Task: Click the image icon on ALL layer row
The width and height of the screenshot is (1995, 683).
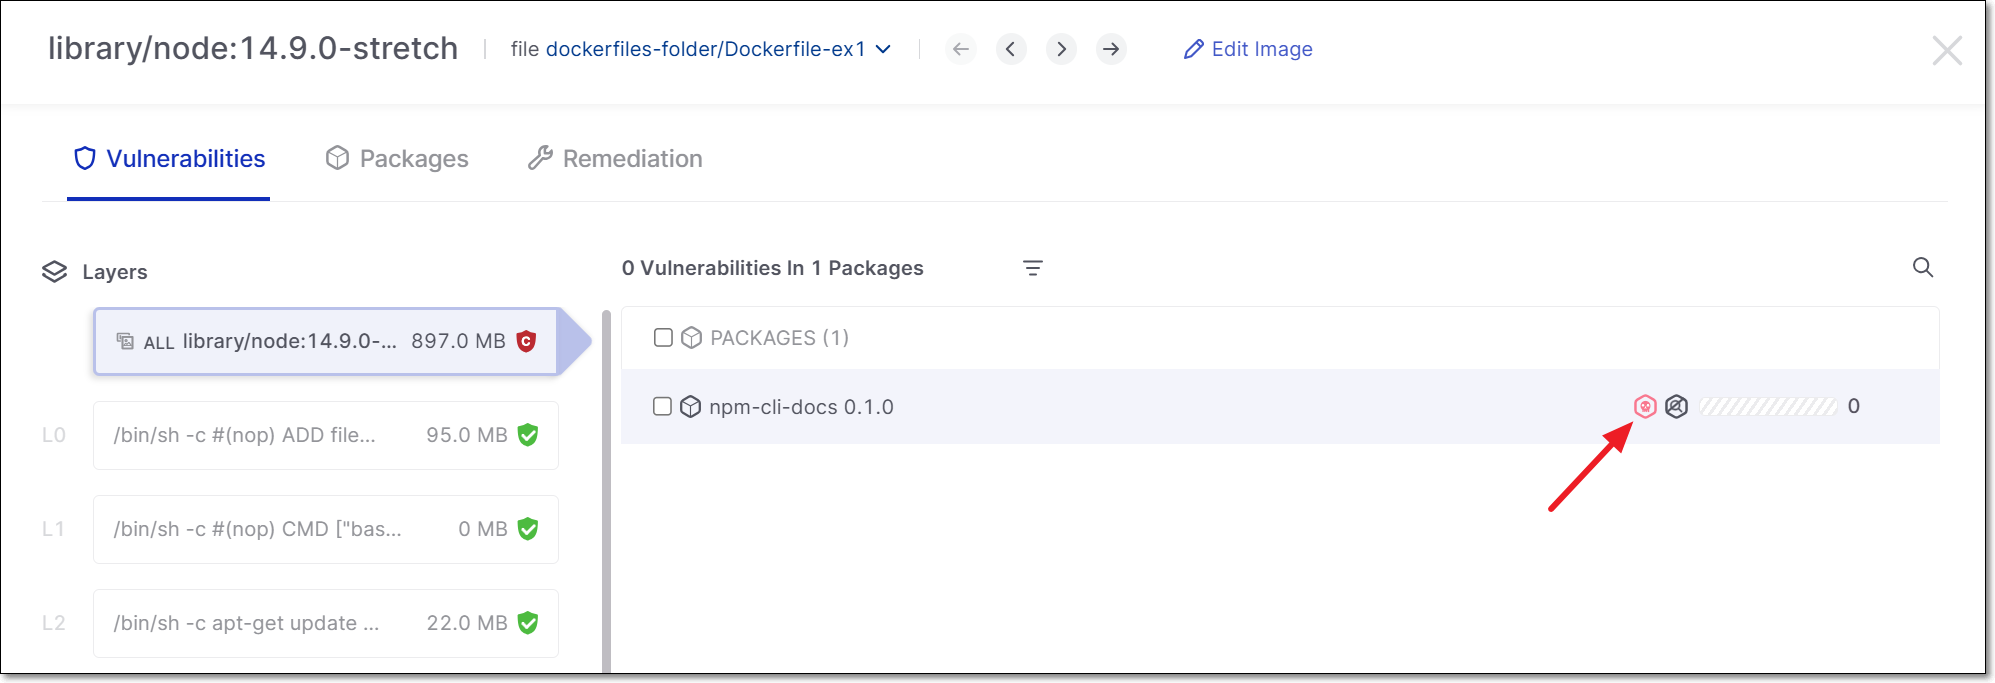Action: click(125, 341)
